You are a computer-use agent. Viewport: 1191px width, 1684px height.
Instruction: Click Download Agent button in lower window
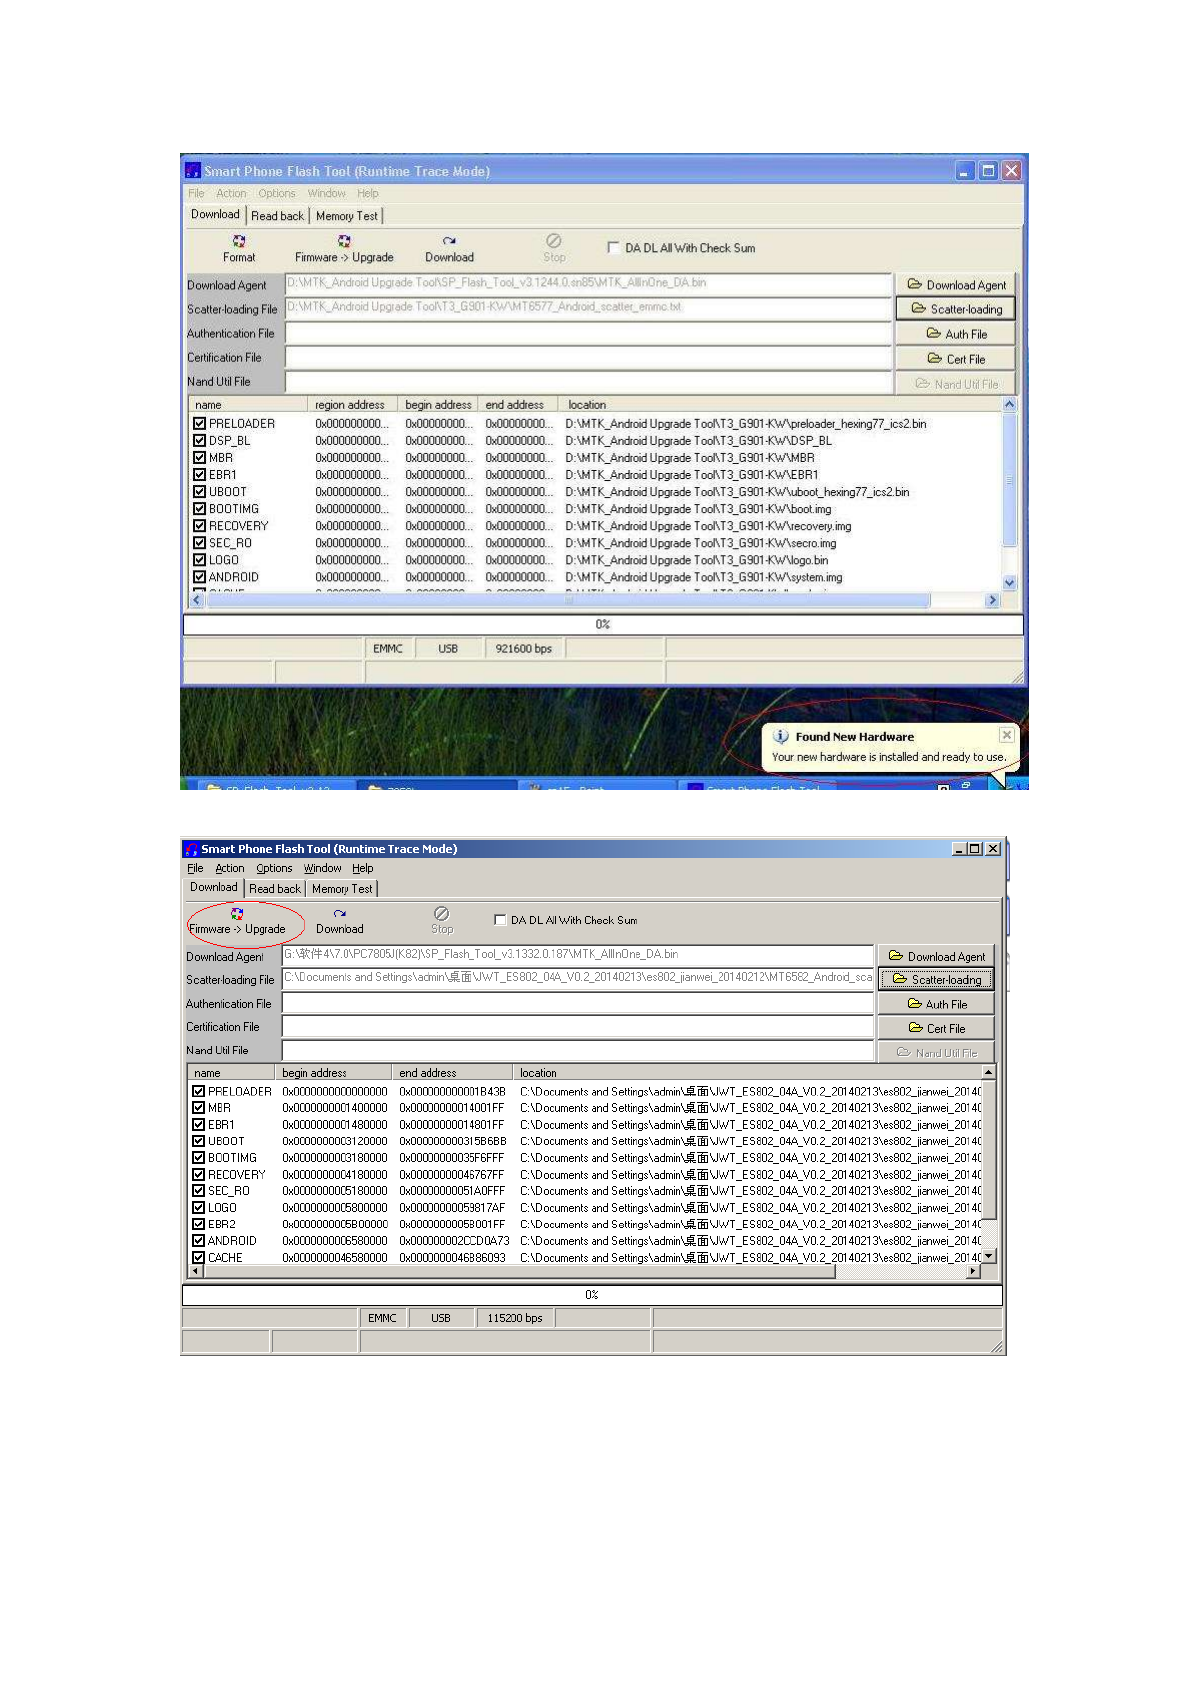tap(936, 956)
